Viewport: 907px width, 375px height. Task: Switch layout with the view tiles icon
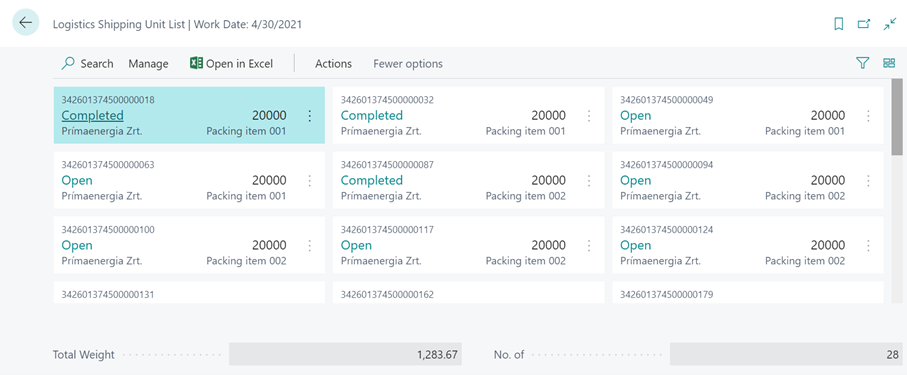pos(889,63)
